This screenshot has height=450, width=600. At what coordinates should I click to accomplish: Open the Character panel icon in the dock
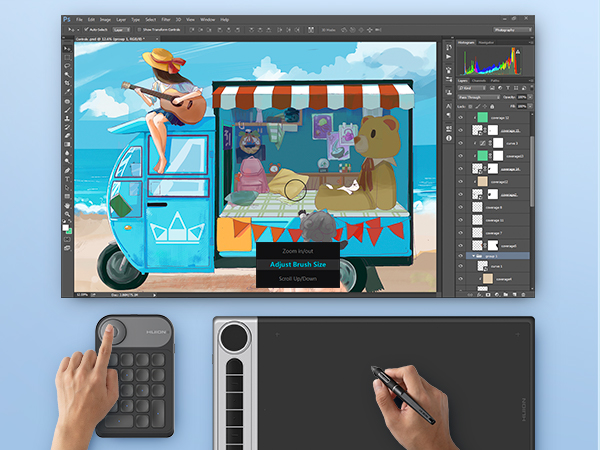click(x=449, y=106)
